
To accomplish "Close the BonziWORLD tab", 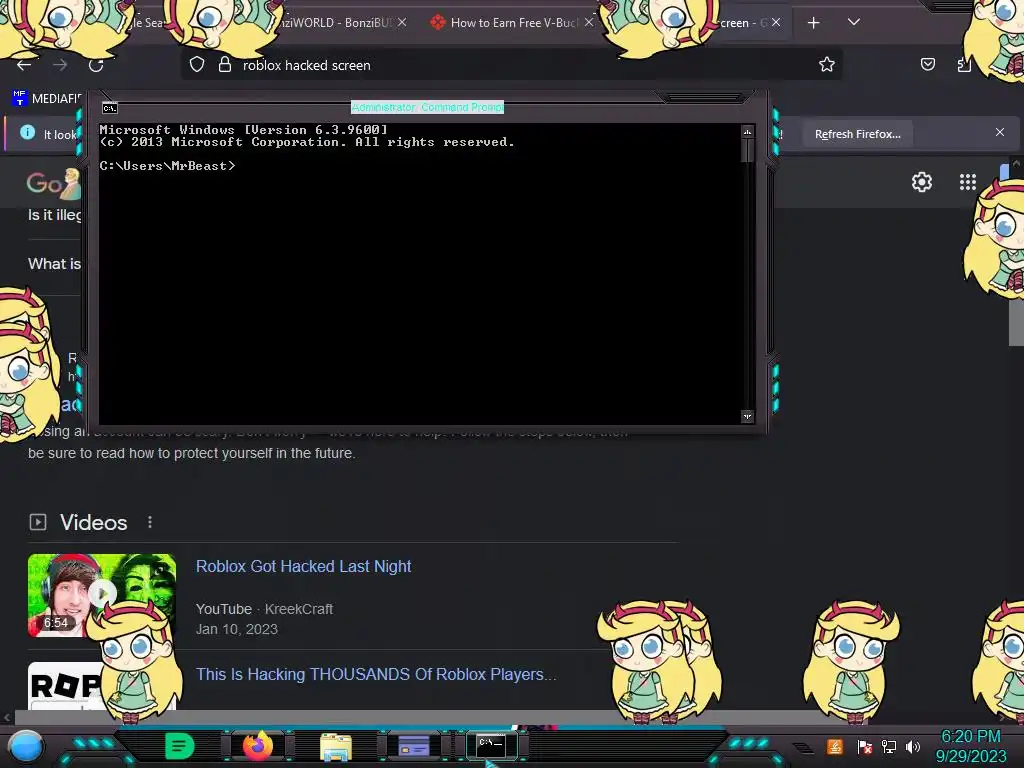I will tap(402, 22).
